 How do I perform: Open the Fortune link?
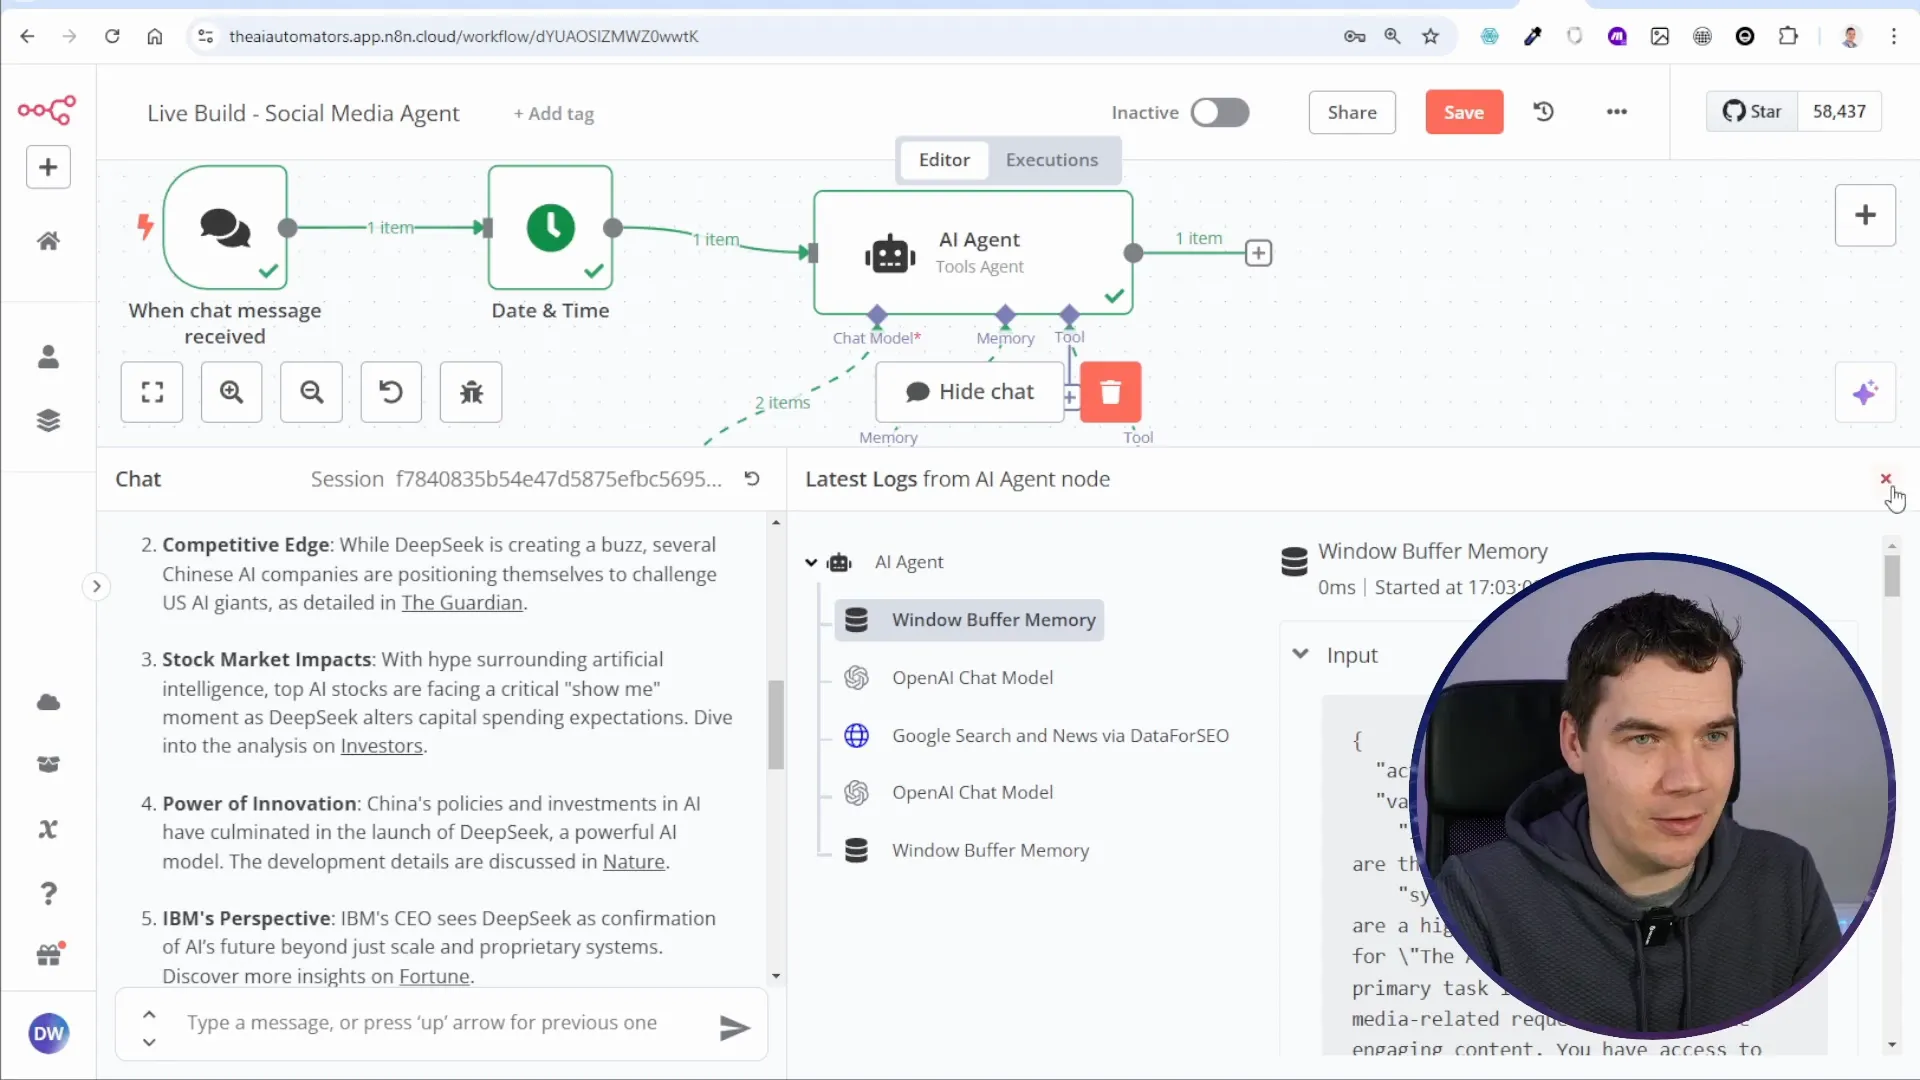click(434, 977)
